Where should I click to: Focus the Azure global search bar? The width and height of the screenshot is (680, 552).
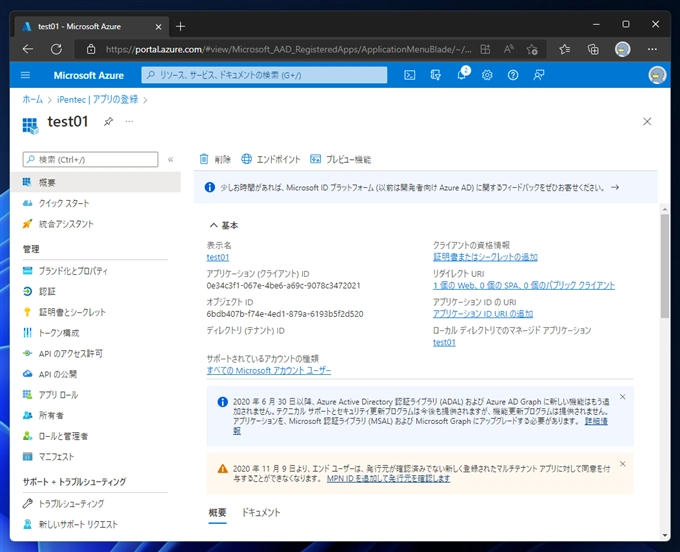point(264,75)
